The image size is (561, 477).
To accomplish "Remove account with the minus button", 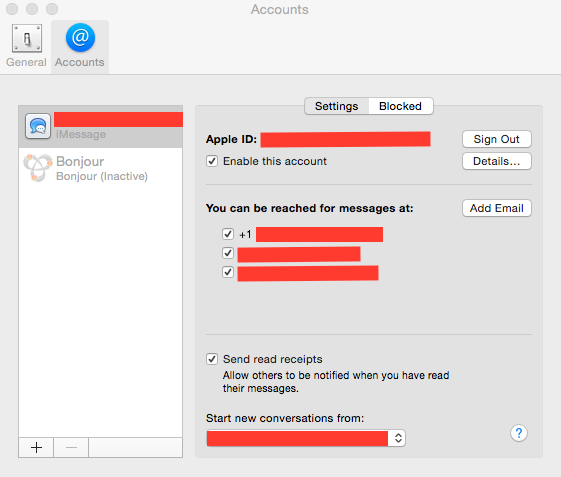I will pyautogui.click(x=71, y=447).
